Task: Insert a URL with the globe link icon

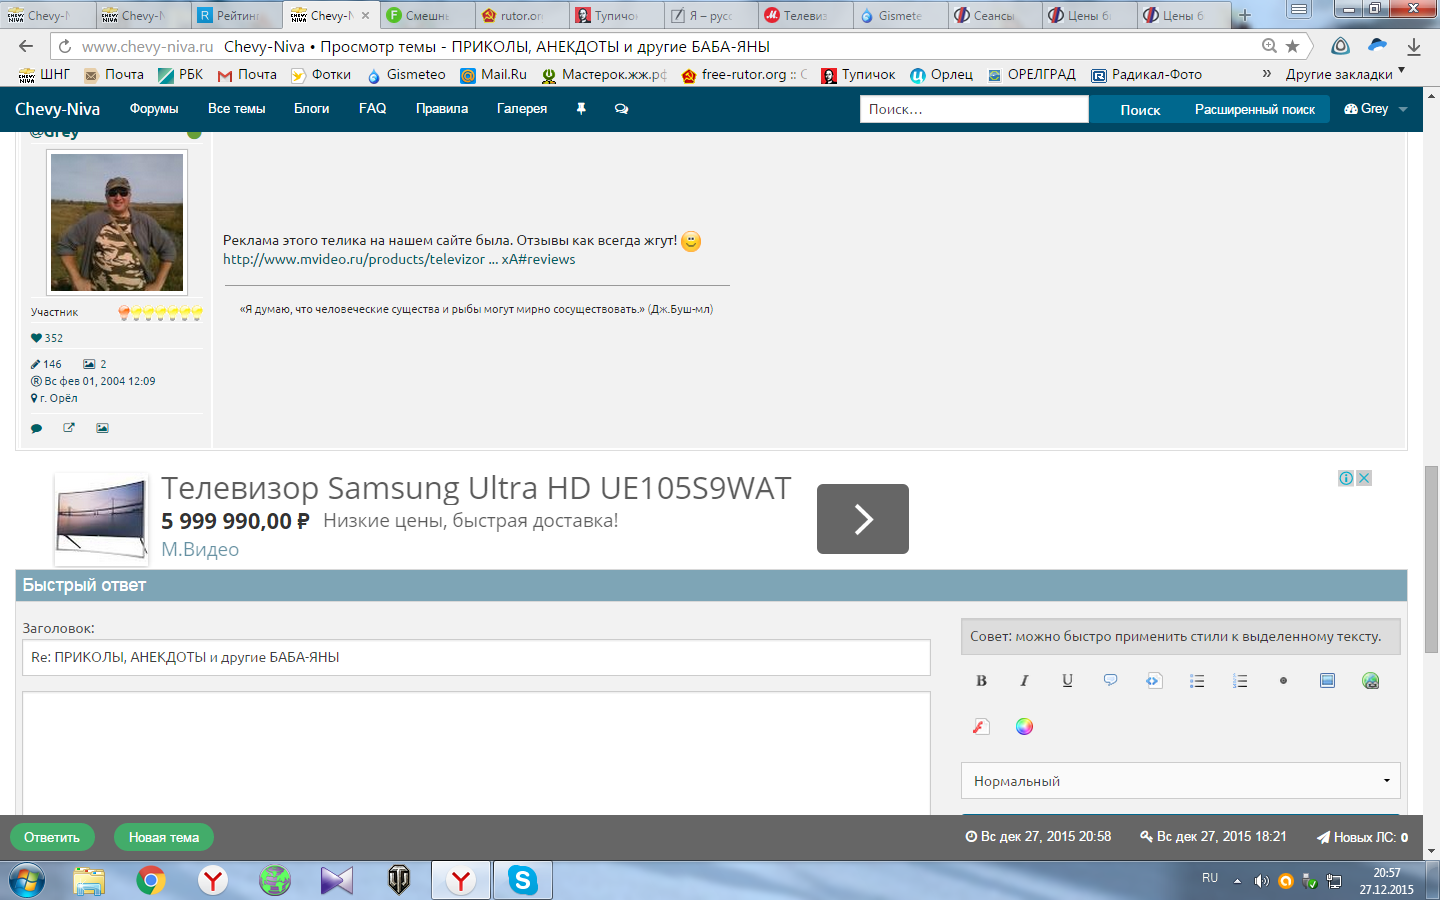Action: coord(1370,681)
